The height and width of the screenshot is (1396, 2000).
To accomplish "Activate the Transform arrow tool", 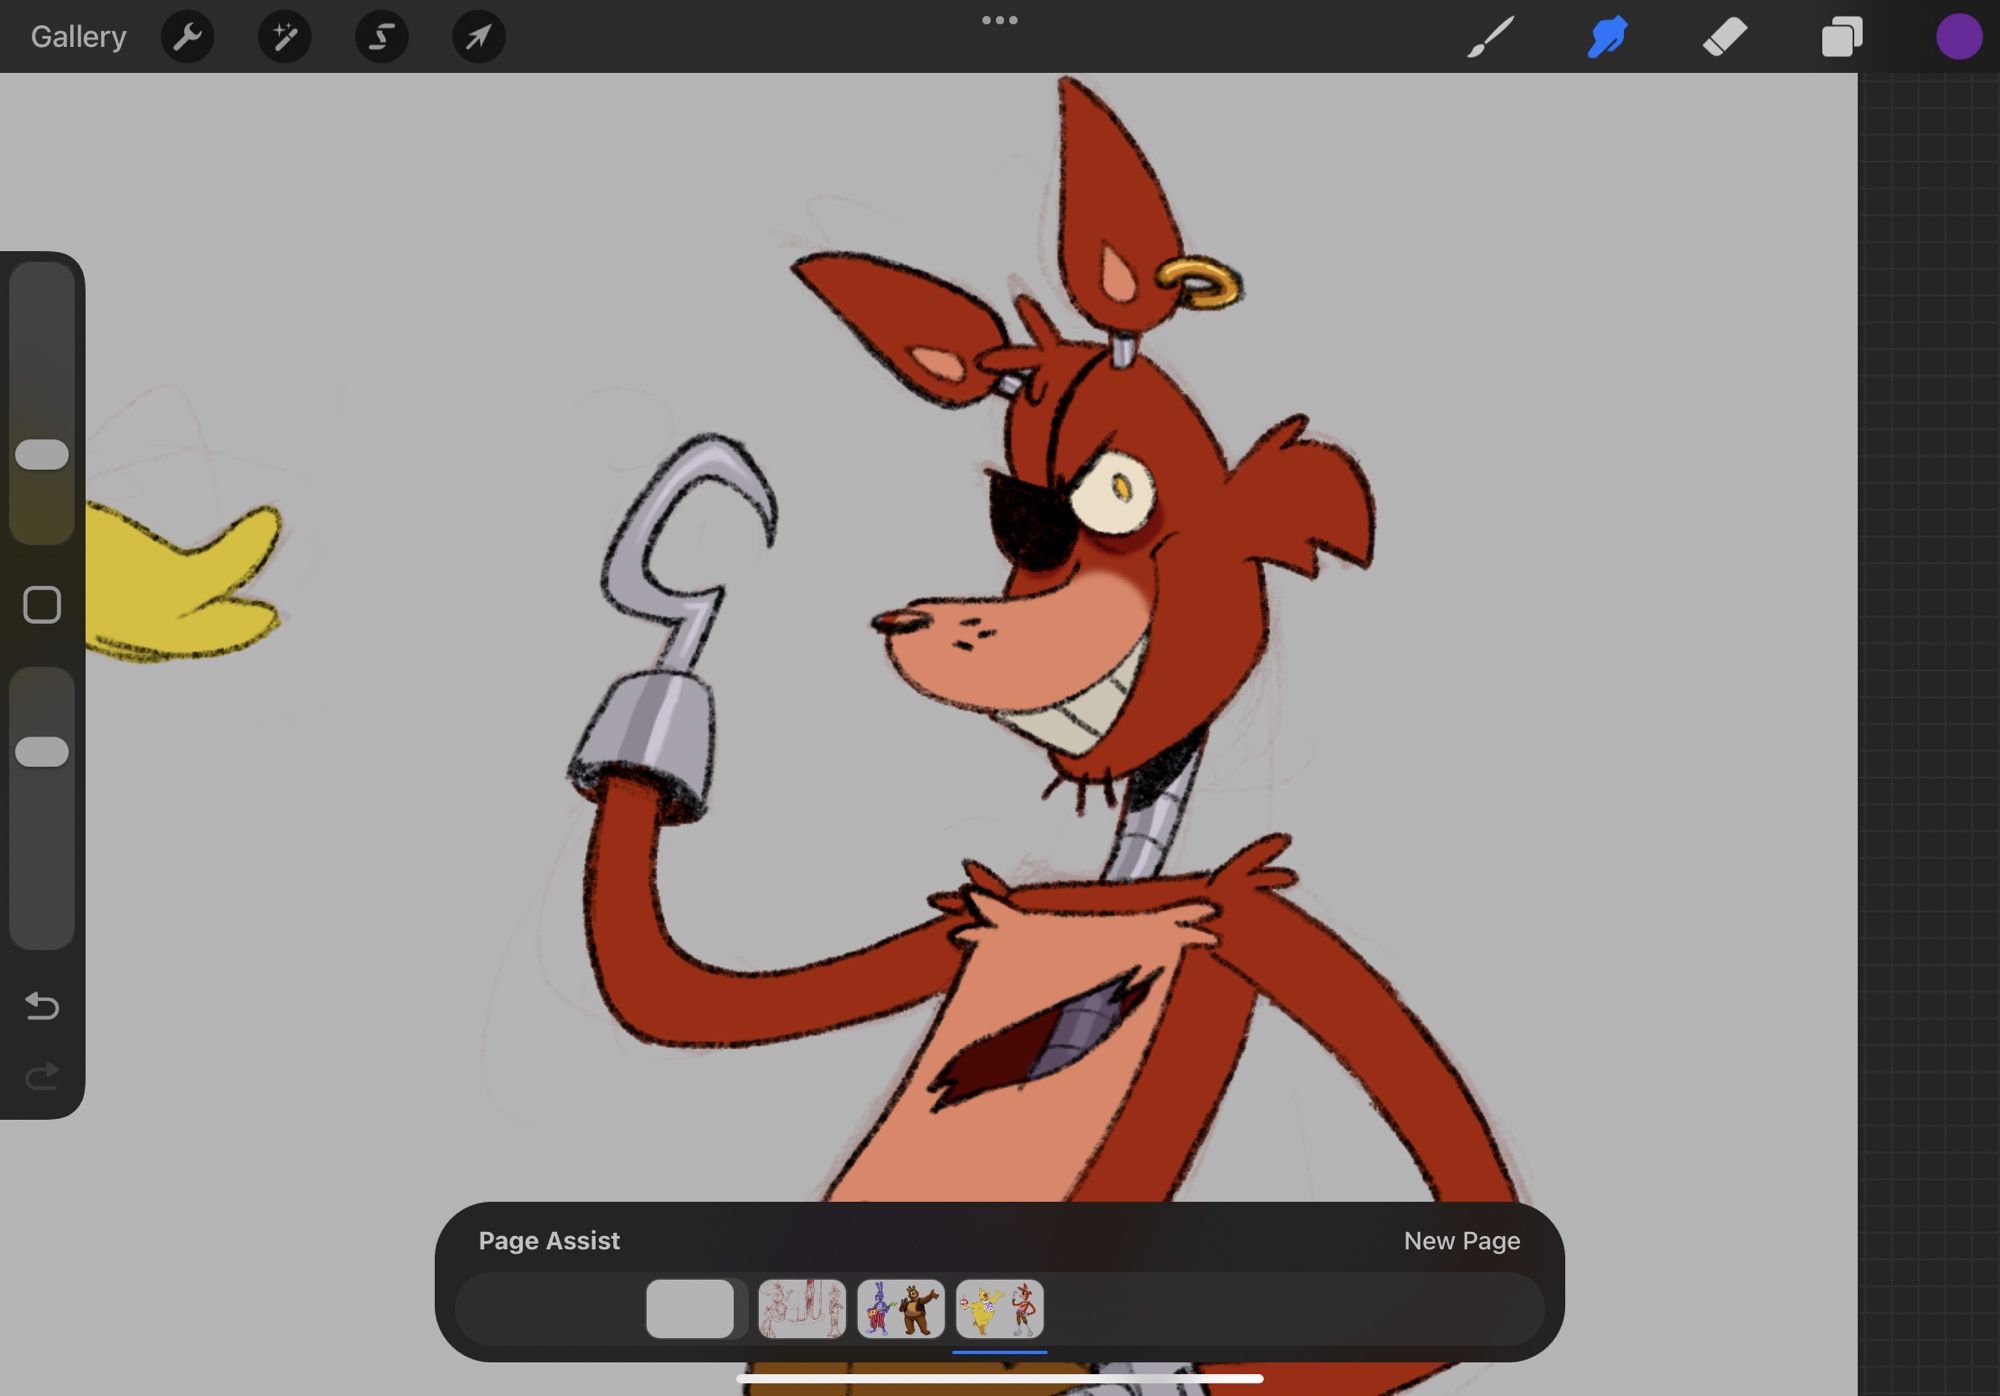I will (x=478, y=37).
